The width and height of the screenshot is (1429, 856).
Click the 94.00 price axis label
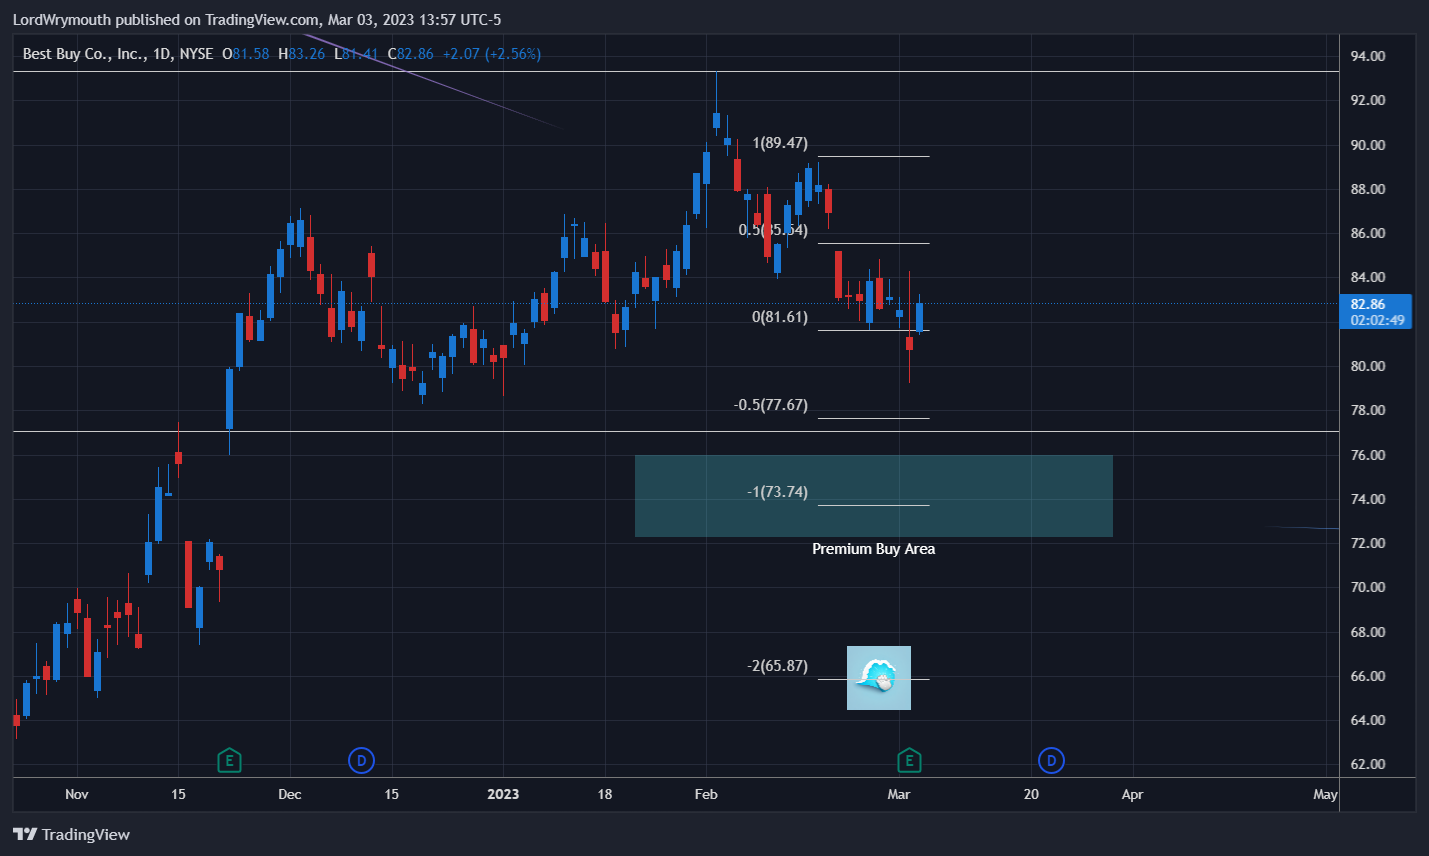[x=1367, y=56]
